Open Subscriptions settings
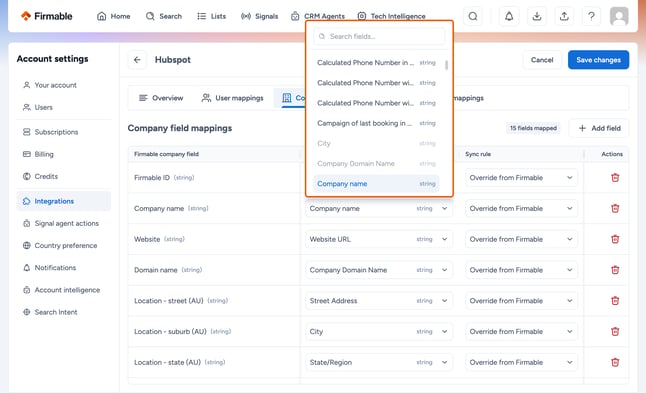 point(64,132)
